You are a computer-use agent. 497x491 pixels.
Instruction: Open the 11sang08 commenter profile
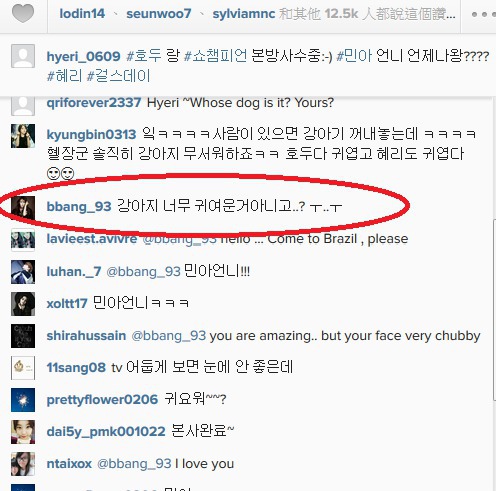[x=76, y=368]
